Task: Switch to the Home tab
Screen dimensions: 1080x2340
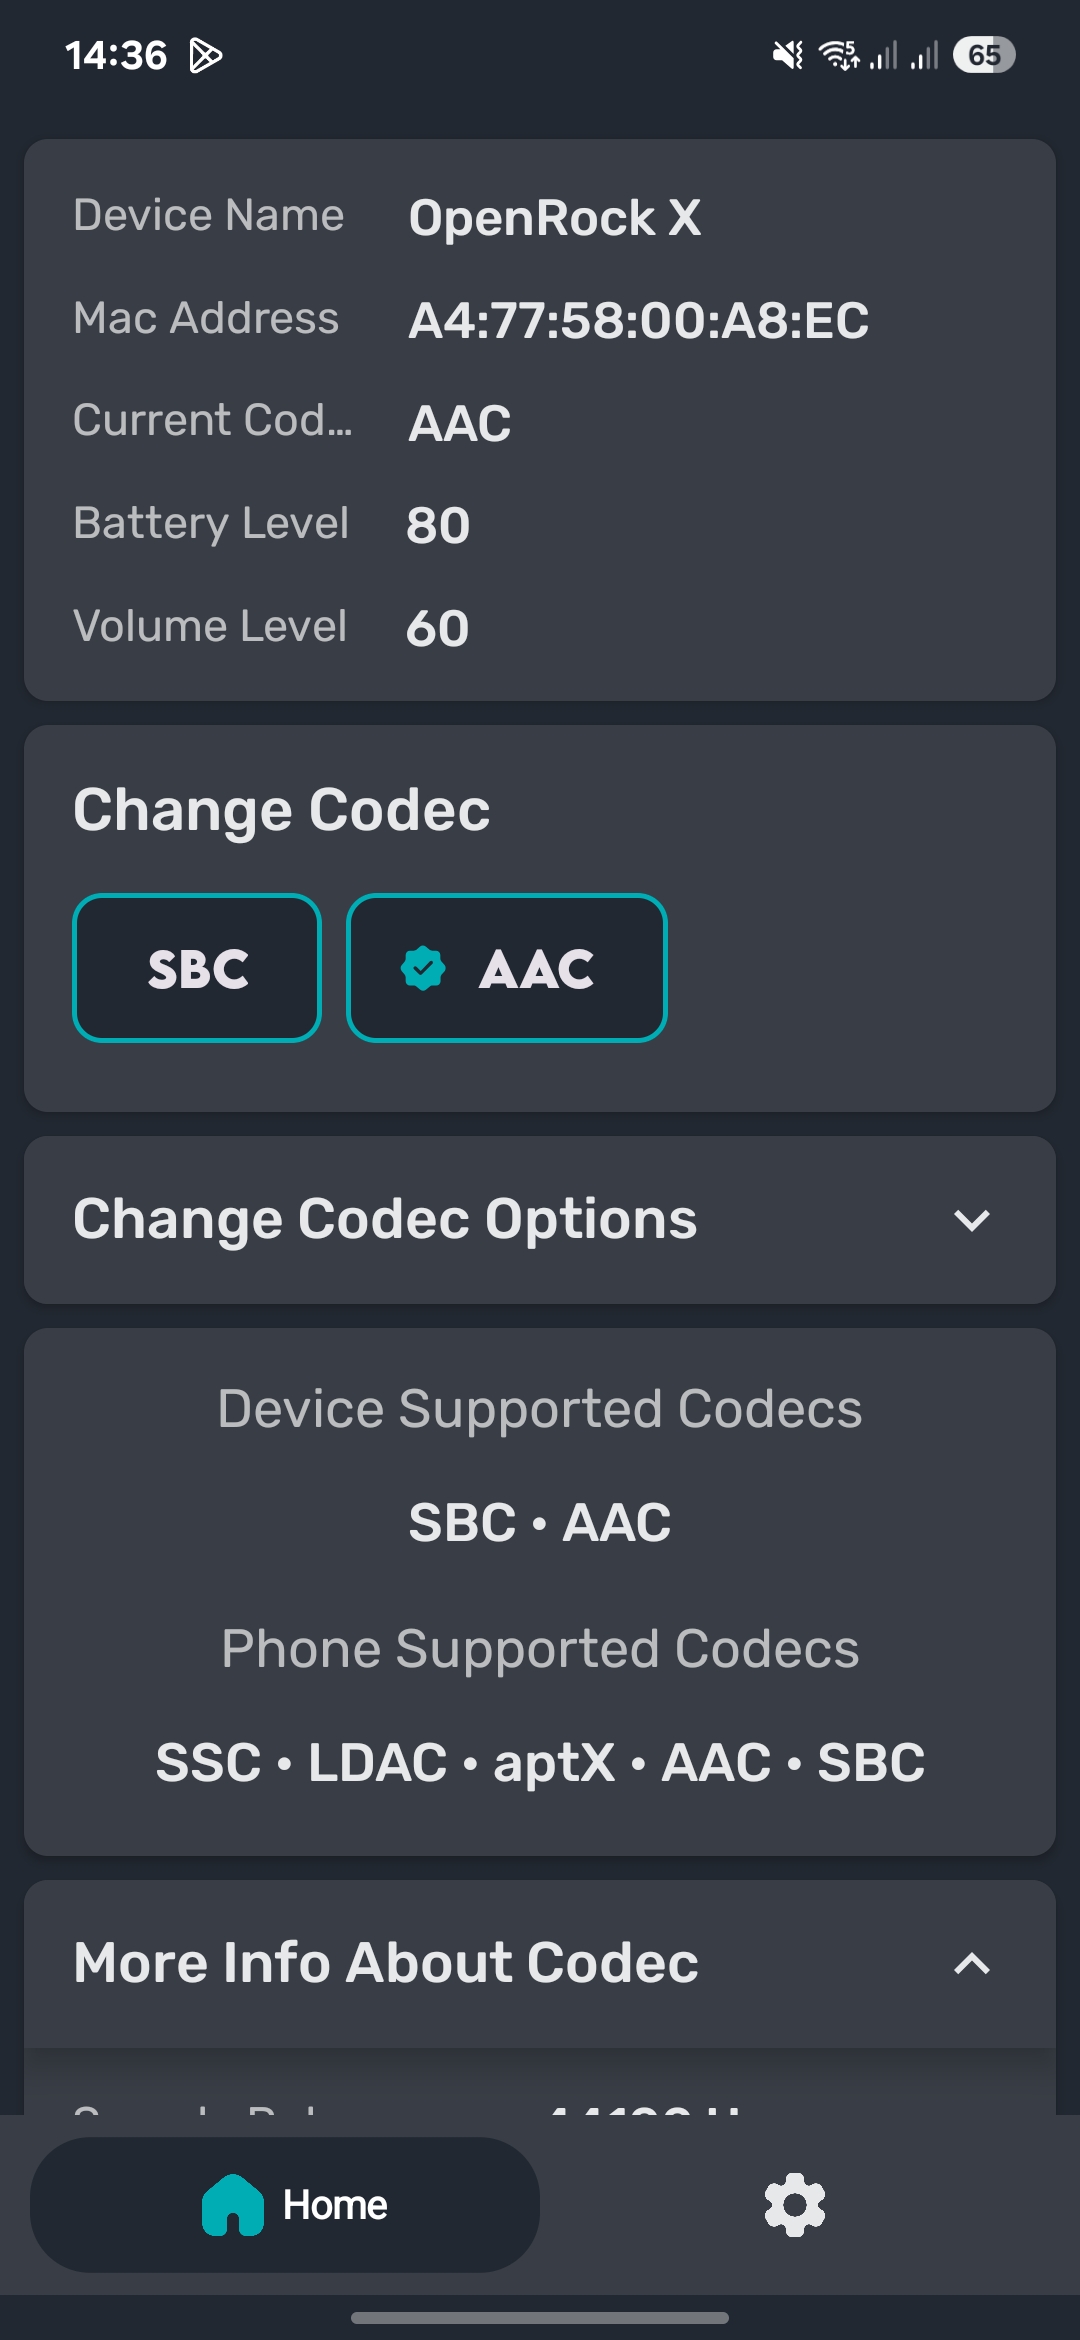Action: click(x=285, y=2205)
